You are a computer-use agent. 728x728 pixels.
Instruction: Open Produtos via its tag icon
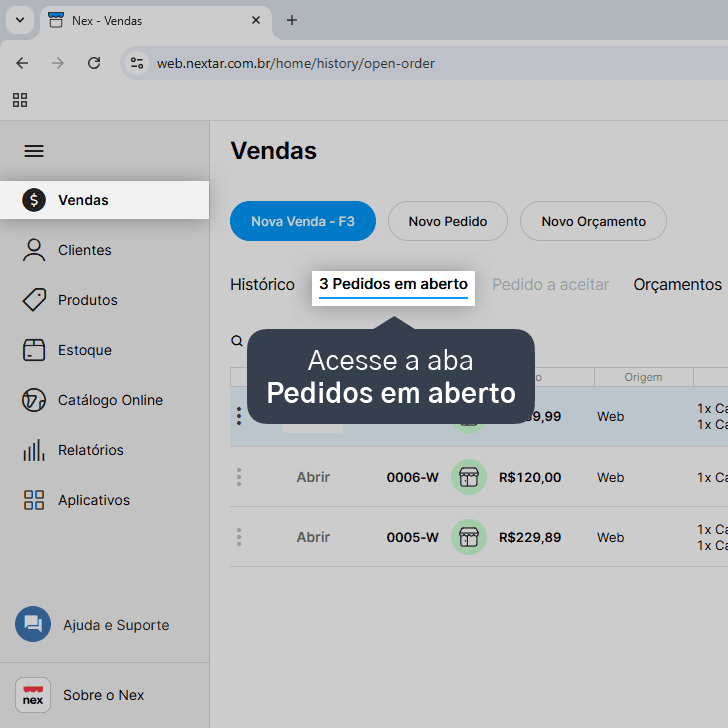[34, 300]
